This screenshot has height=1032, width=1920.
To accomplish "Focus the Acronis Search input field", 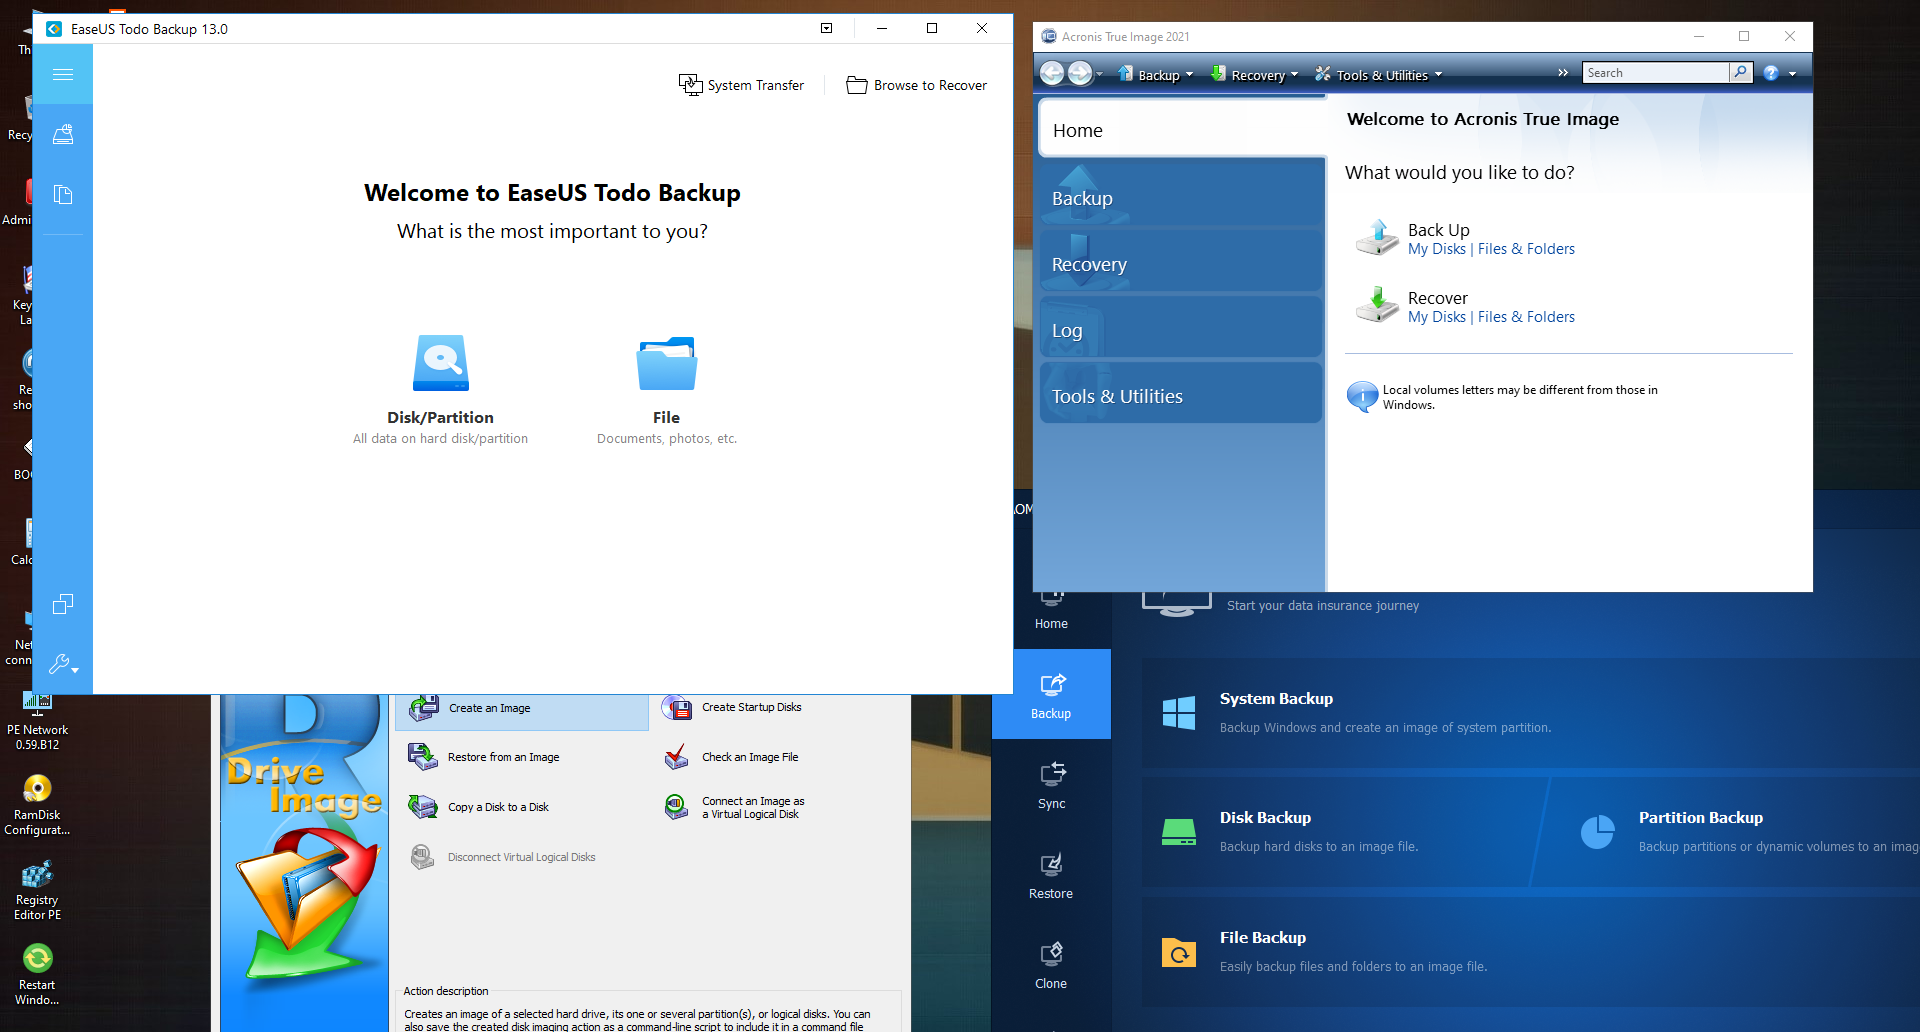I will point(1655,73).
